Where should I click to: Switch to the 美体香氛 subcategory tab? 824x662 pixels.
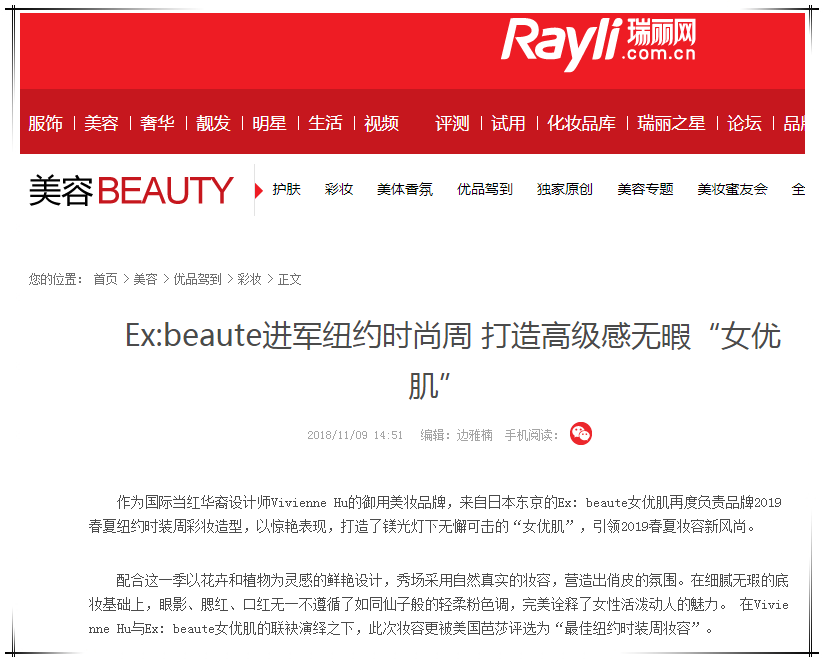(x=405, y=189)
